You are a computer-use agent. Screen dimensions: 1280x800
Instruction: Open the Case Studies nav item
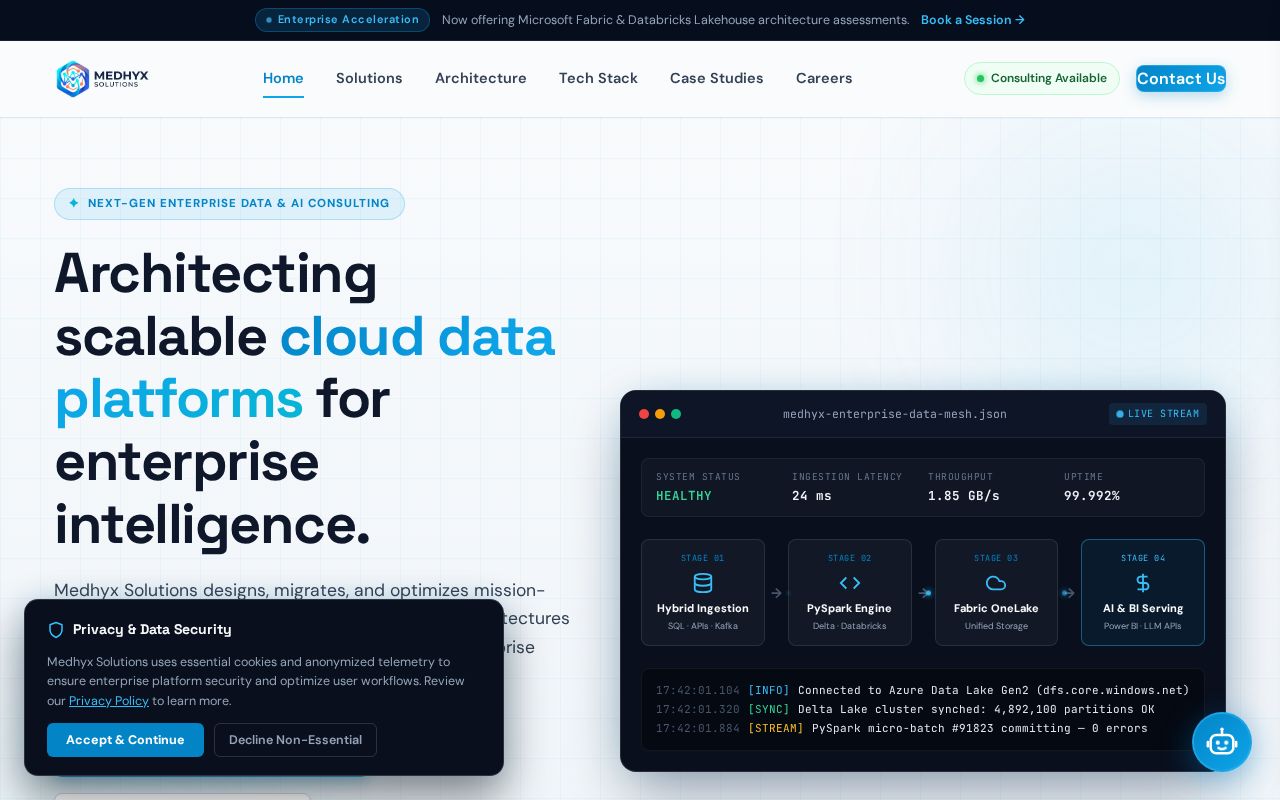pos(717,78)
